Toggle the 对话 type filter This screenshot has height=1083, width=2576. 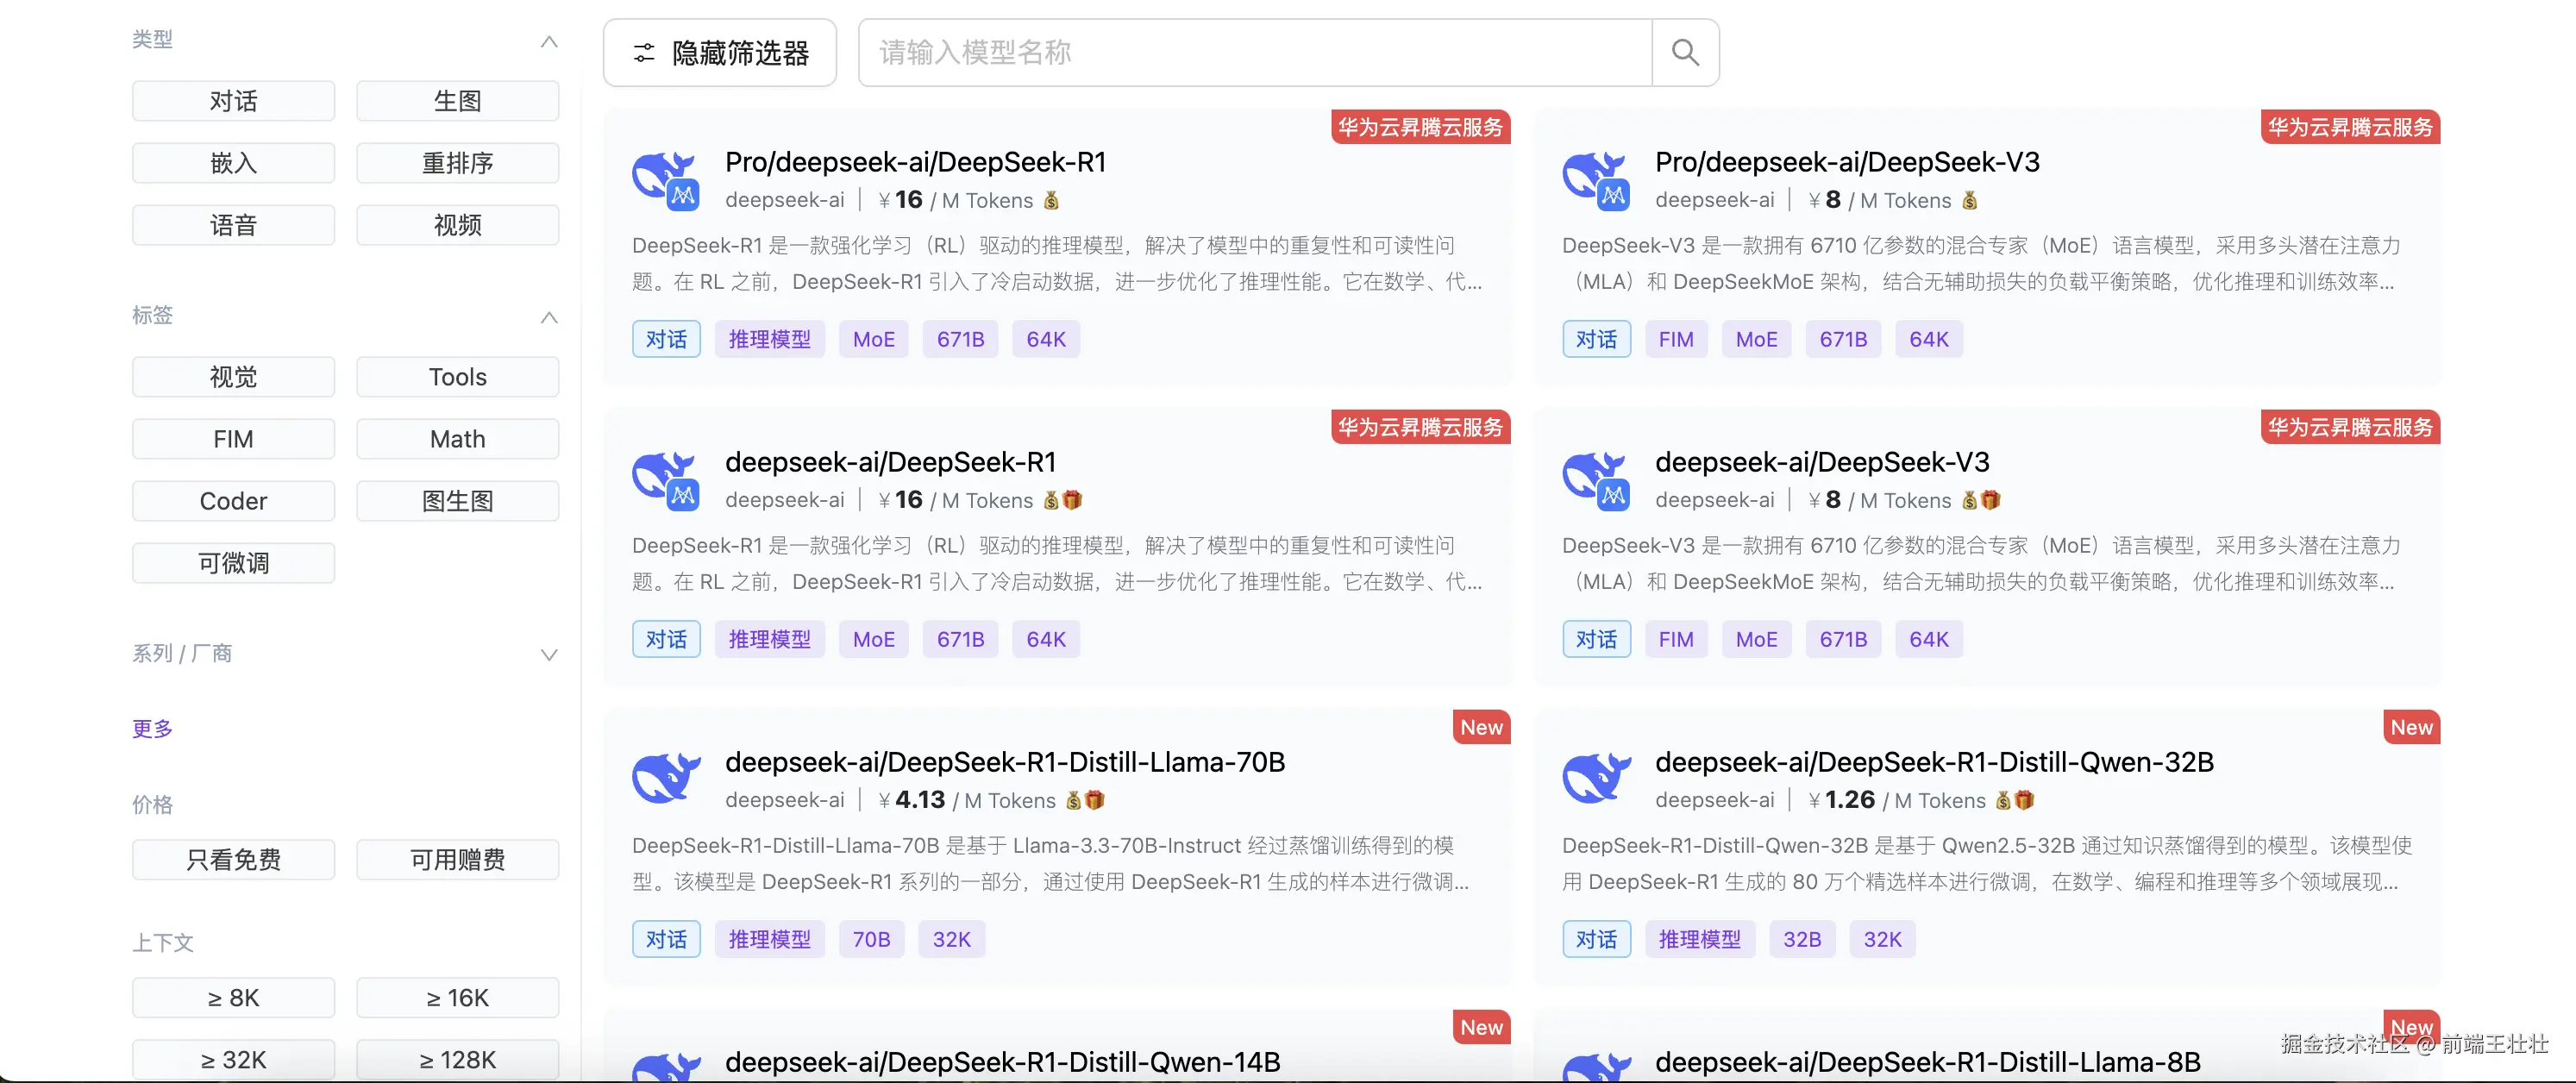point(233,101)
